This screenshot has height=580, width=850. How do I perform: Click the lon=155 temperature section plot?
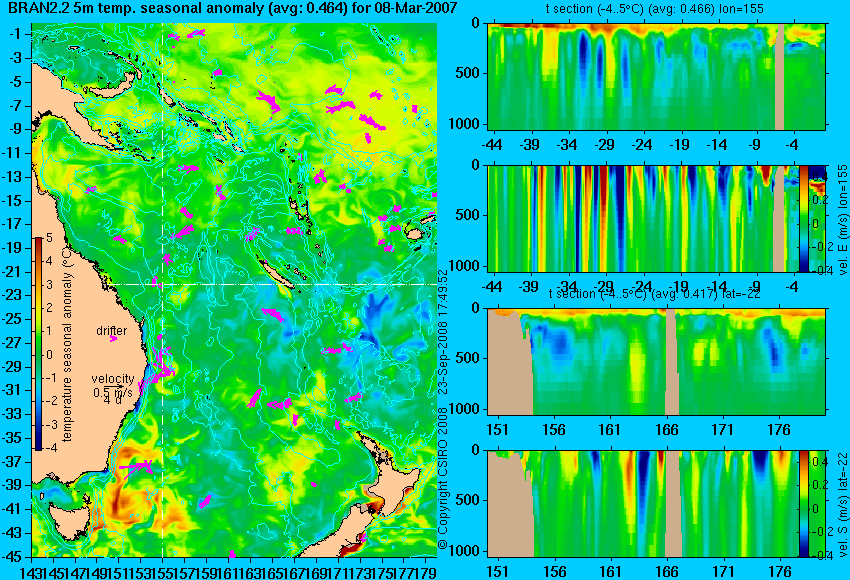(x=656, y=76)
